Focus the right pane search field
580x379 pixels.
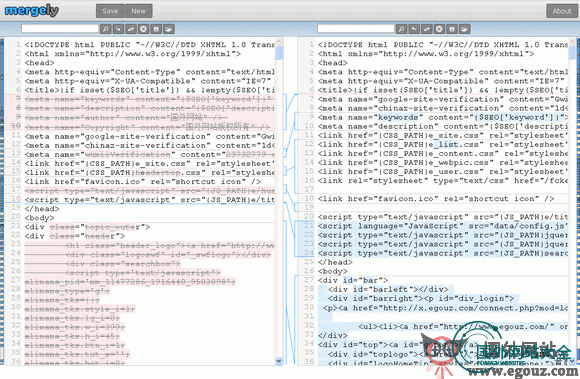coord(356,28)
